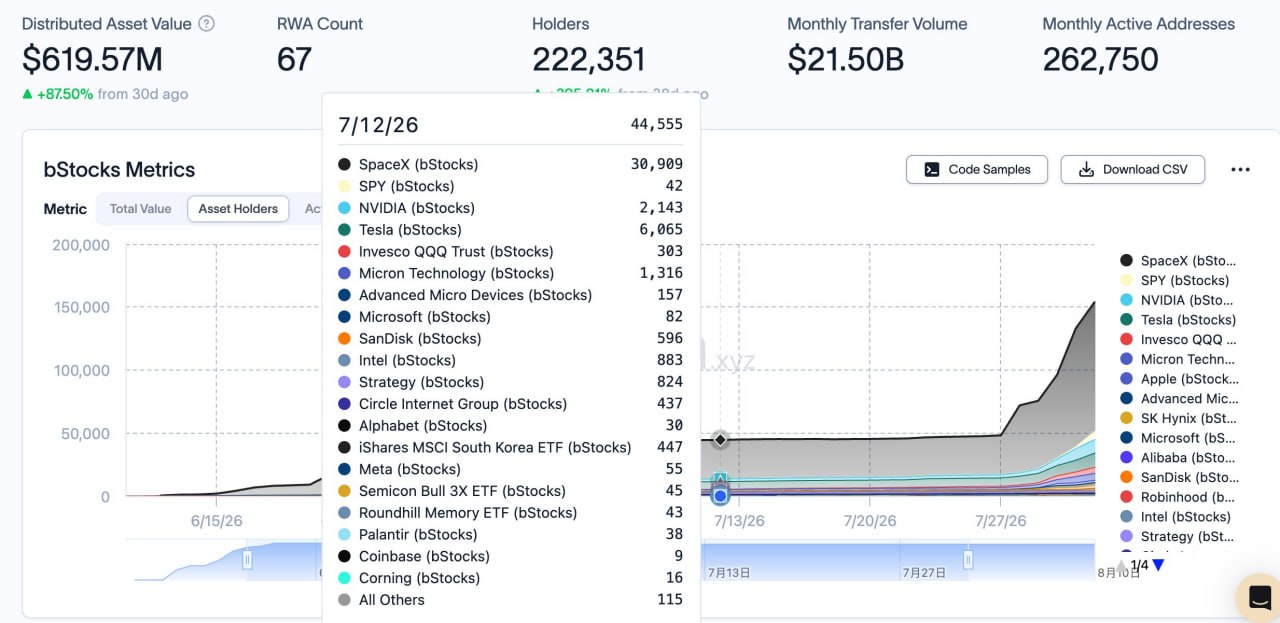The image size is (1280, 623).
Task: Click the 262,750 active addresses value
Action: [x=1101, y=59]
